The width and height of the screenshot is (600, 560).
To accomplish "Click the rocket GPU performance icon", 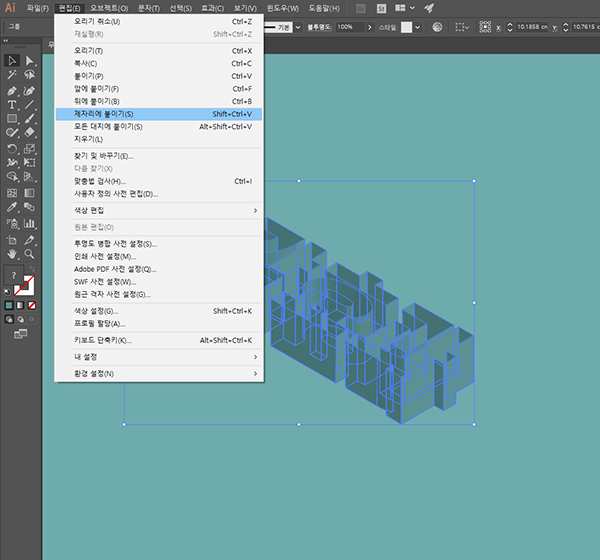I will pos(429,8).
